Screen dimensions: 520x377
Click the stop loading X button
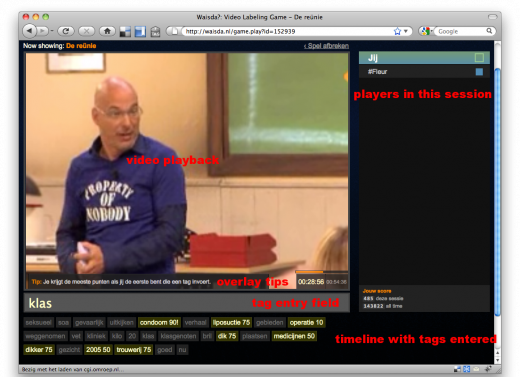[x=86, y=31]
